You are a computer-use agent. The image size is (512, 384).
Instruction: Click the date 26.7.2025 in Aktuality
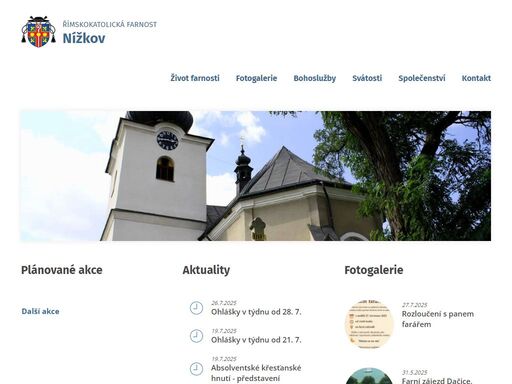tap(224, 303)
